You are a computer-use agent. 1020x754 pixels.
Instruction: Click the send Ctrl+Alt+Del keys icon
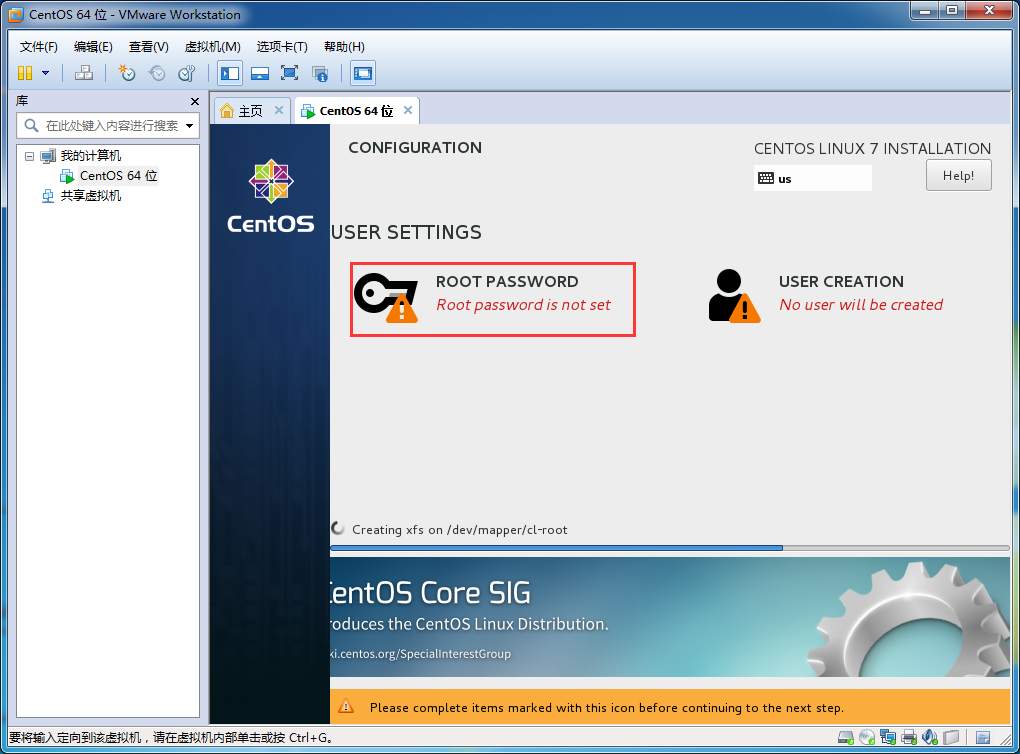coord(83,73)
